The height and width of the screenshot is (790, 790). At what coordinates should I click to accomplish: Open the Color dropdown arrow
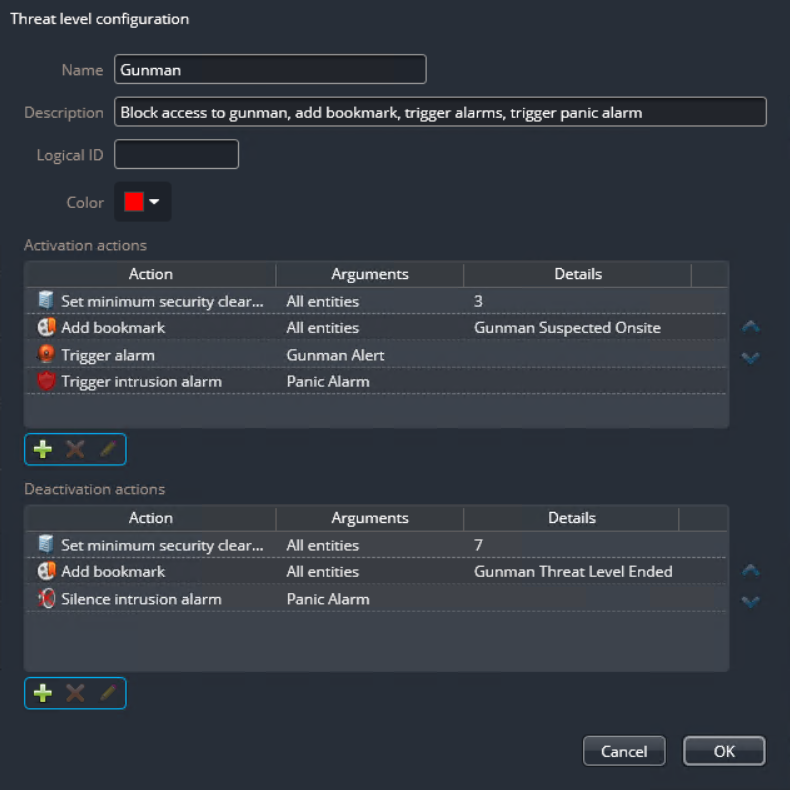[155, 202]
